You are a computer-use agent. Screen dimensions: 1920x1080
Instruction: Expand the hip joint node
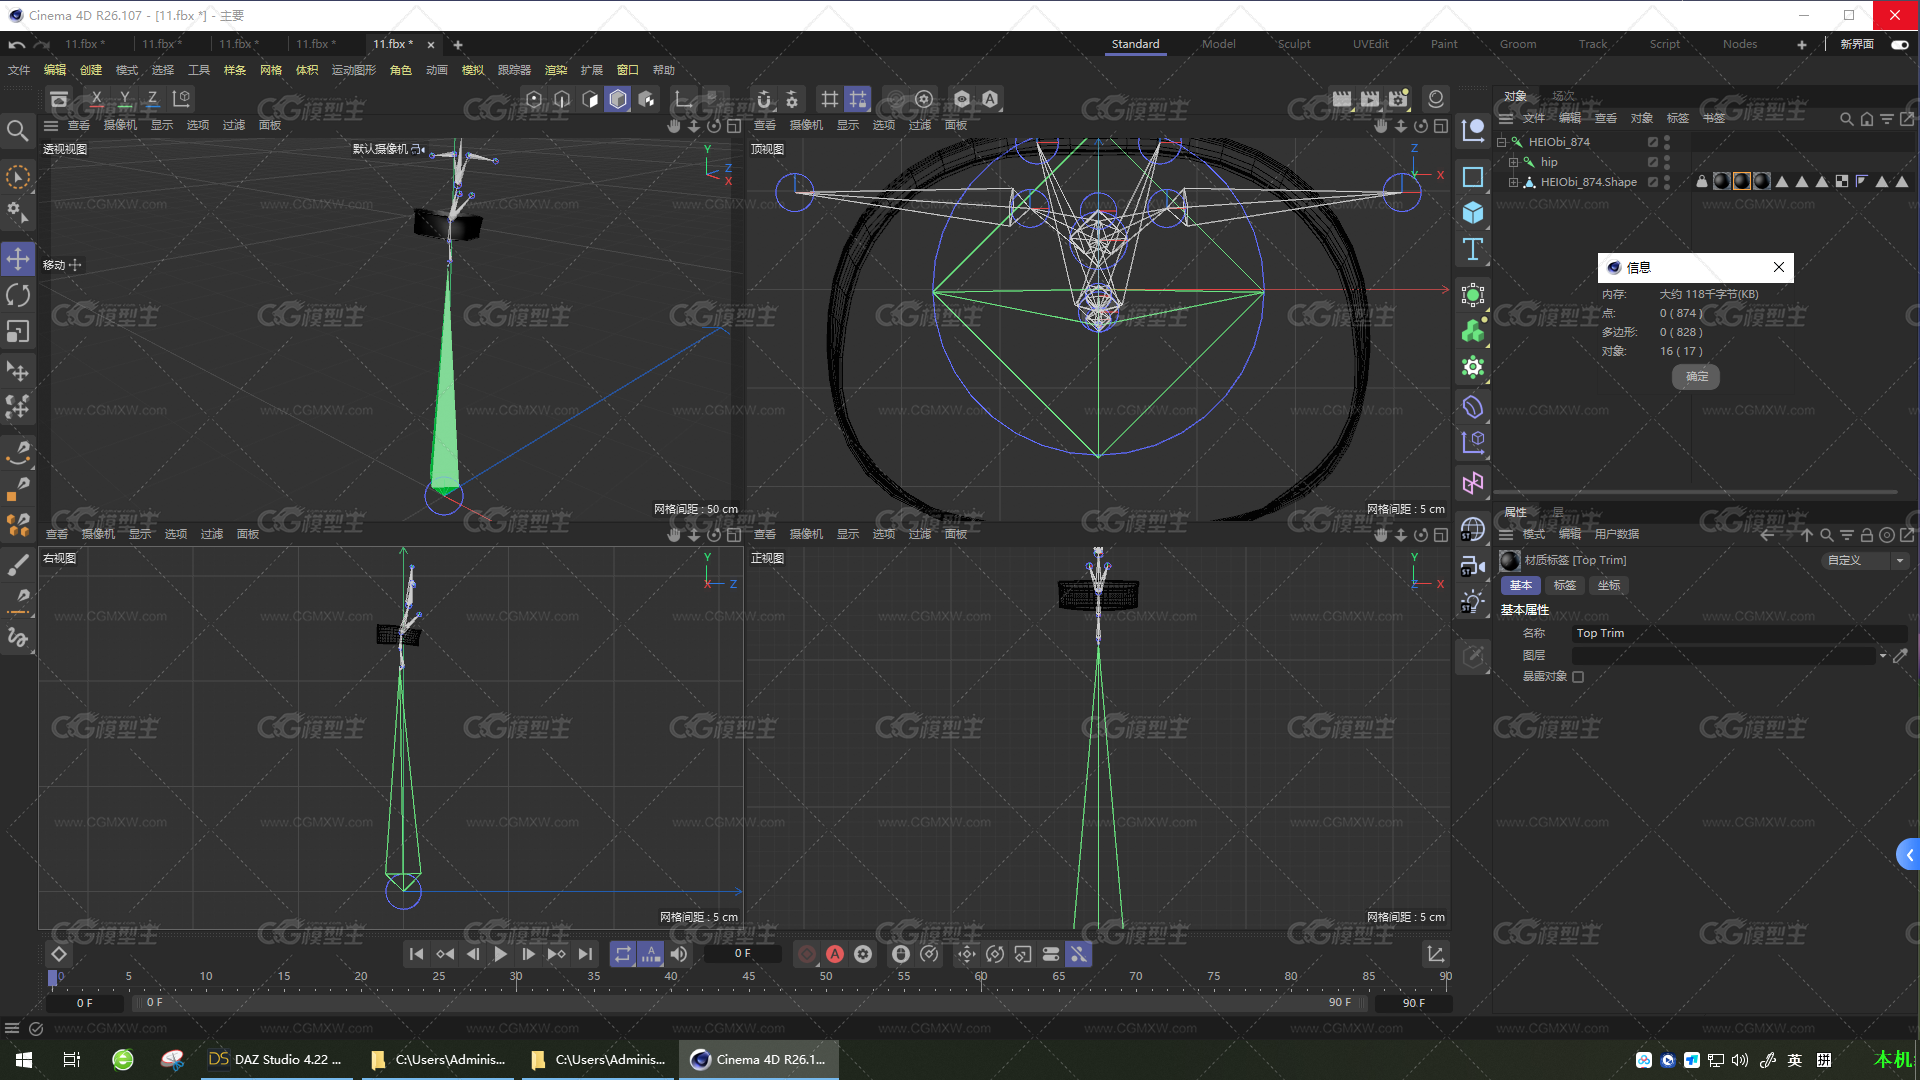click(1513, 162)
